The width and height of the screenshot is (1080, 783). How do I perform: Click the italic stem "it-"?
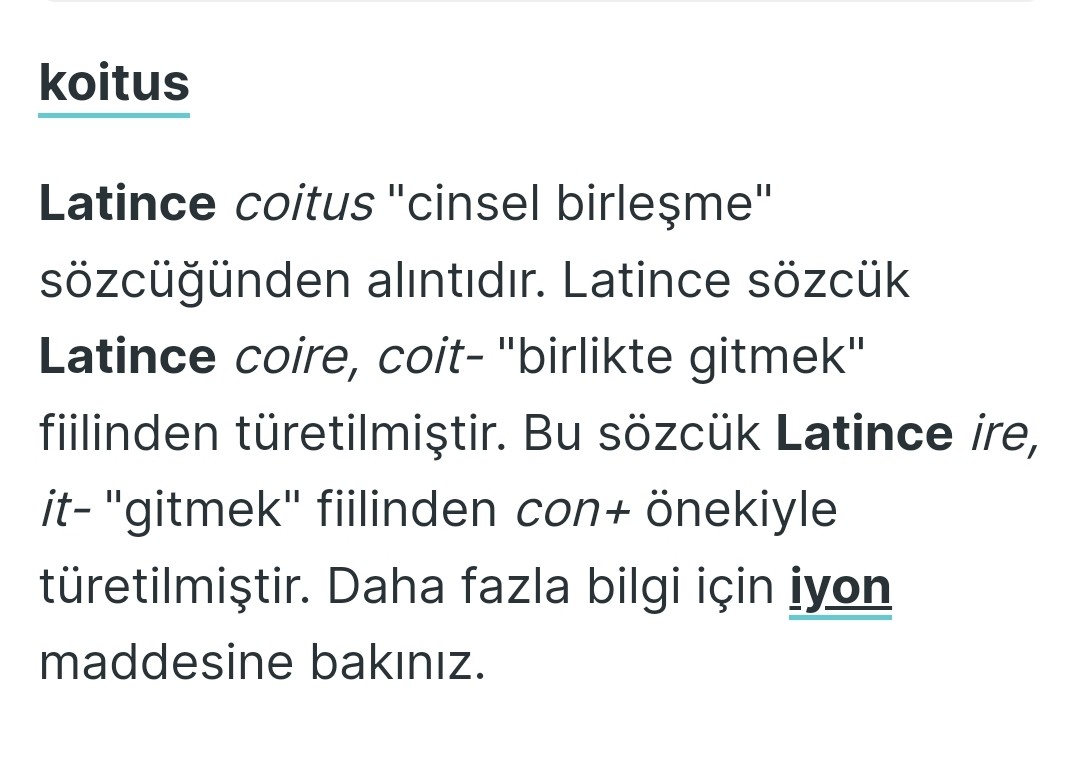(x=65, y=511)
